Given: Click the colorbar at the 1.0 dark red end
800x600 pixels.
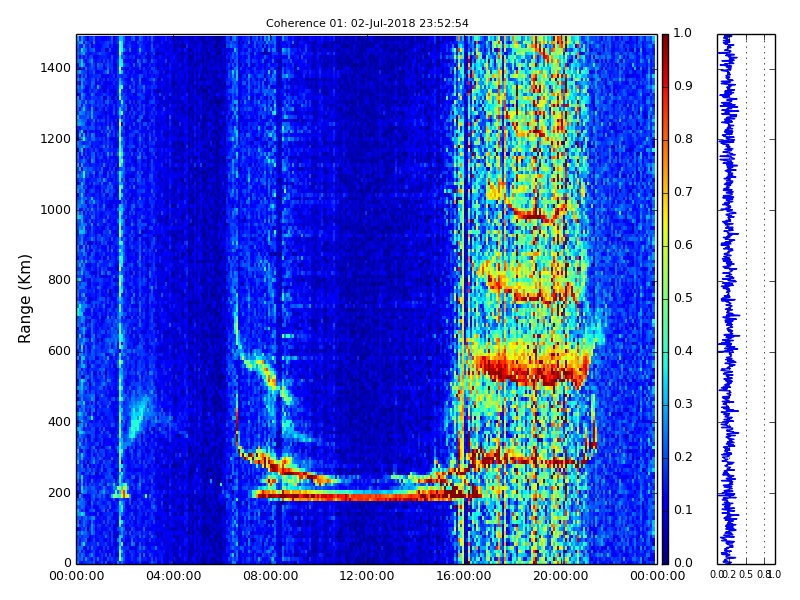Looking at the screenshot, I should click(x=665, y=37).
